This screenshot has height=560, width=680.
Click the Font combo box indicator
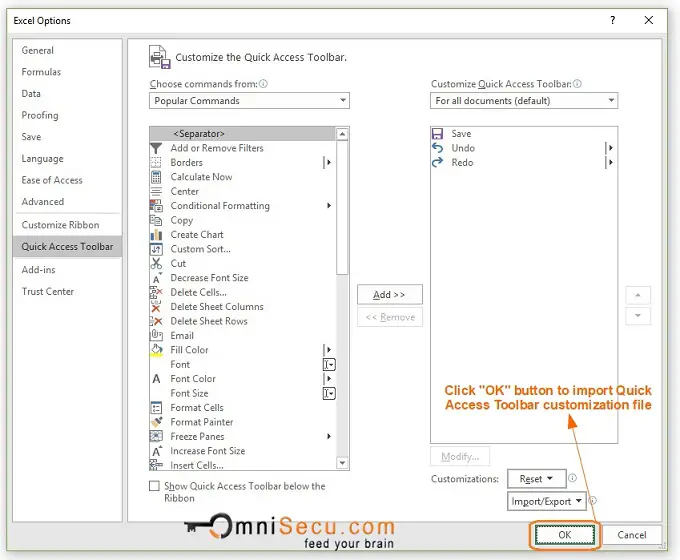pos(329,365)
